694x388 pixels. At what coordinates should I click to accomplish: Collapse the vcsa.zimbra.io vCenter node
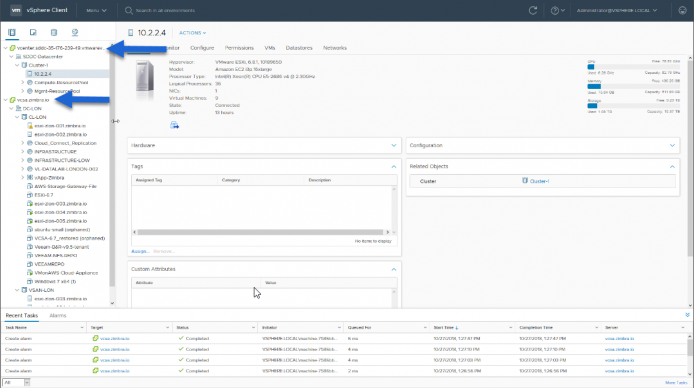coord(5,100)
